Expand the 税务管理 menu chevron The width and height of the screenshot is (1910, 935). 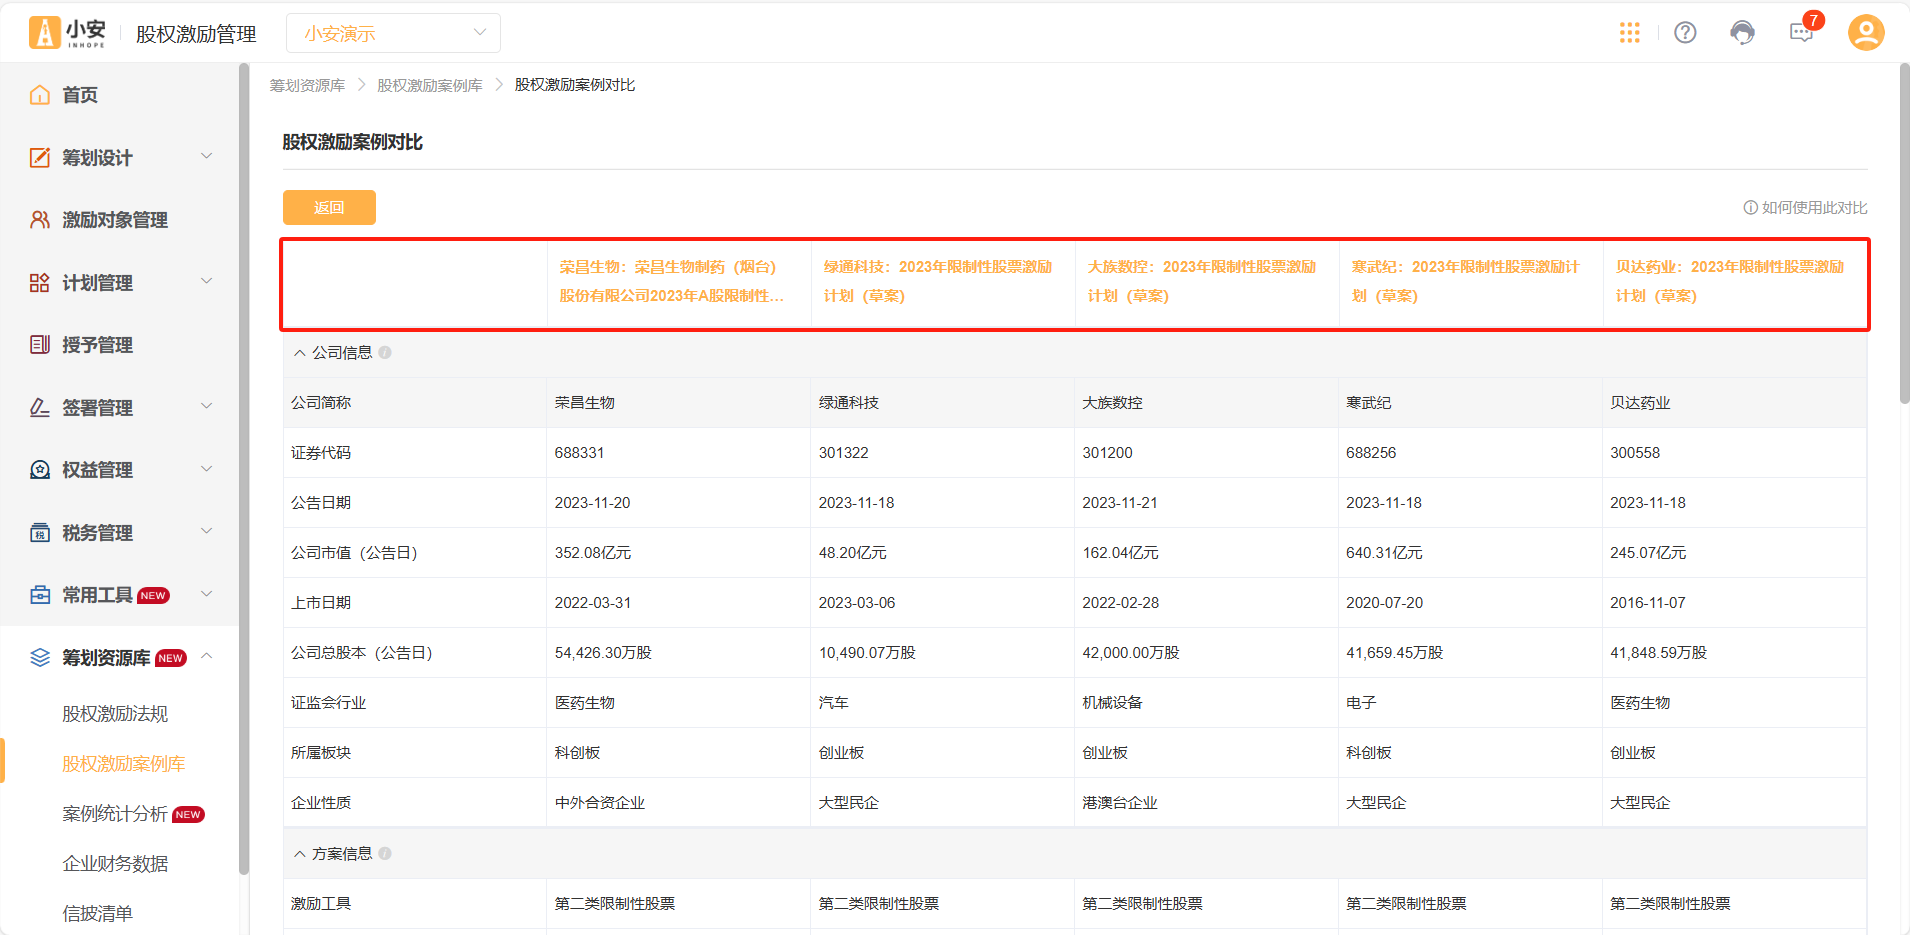[207, 530]
